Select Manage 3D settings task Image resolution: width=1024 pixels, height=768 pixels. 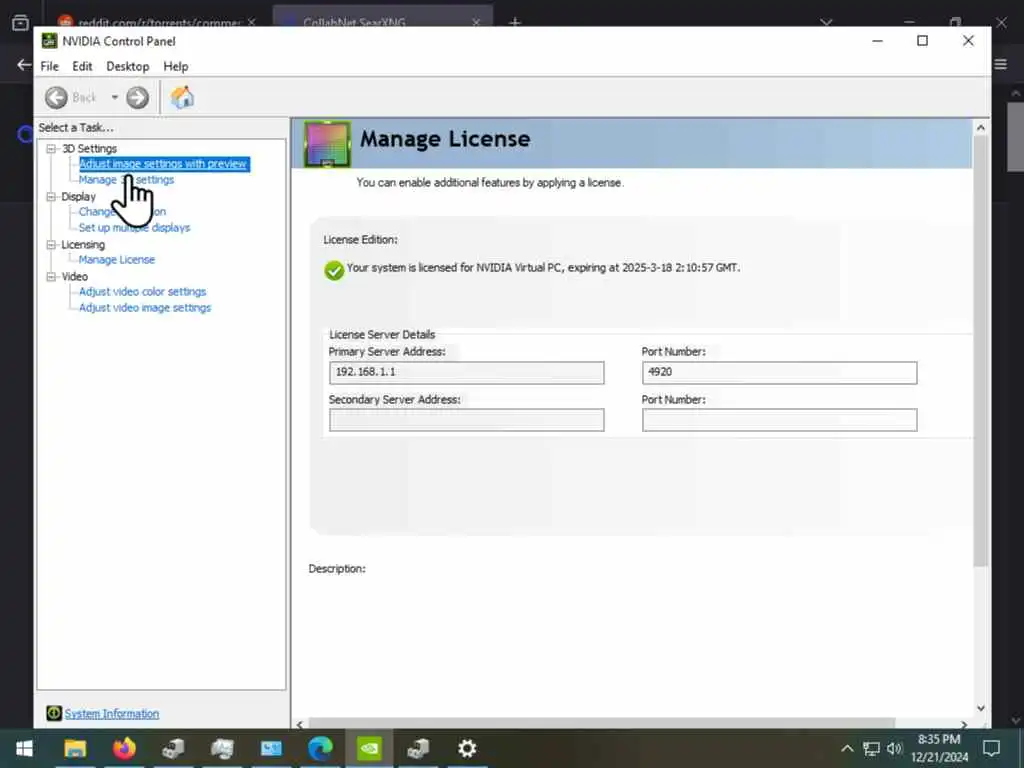pos(126,180)
